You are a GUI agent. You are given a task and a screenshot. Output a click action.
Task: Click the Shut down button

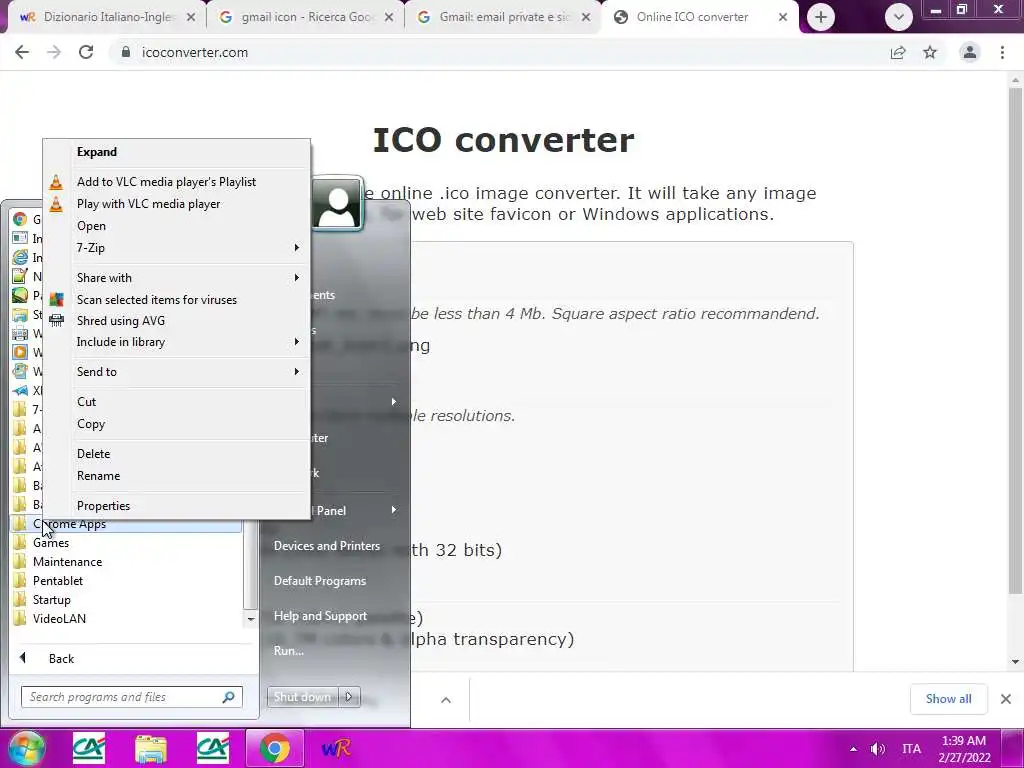pyautogui.click(x=302, y=697)
